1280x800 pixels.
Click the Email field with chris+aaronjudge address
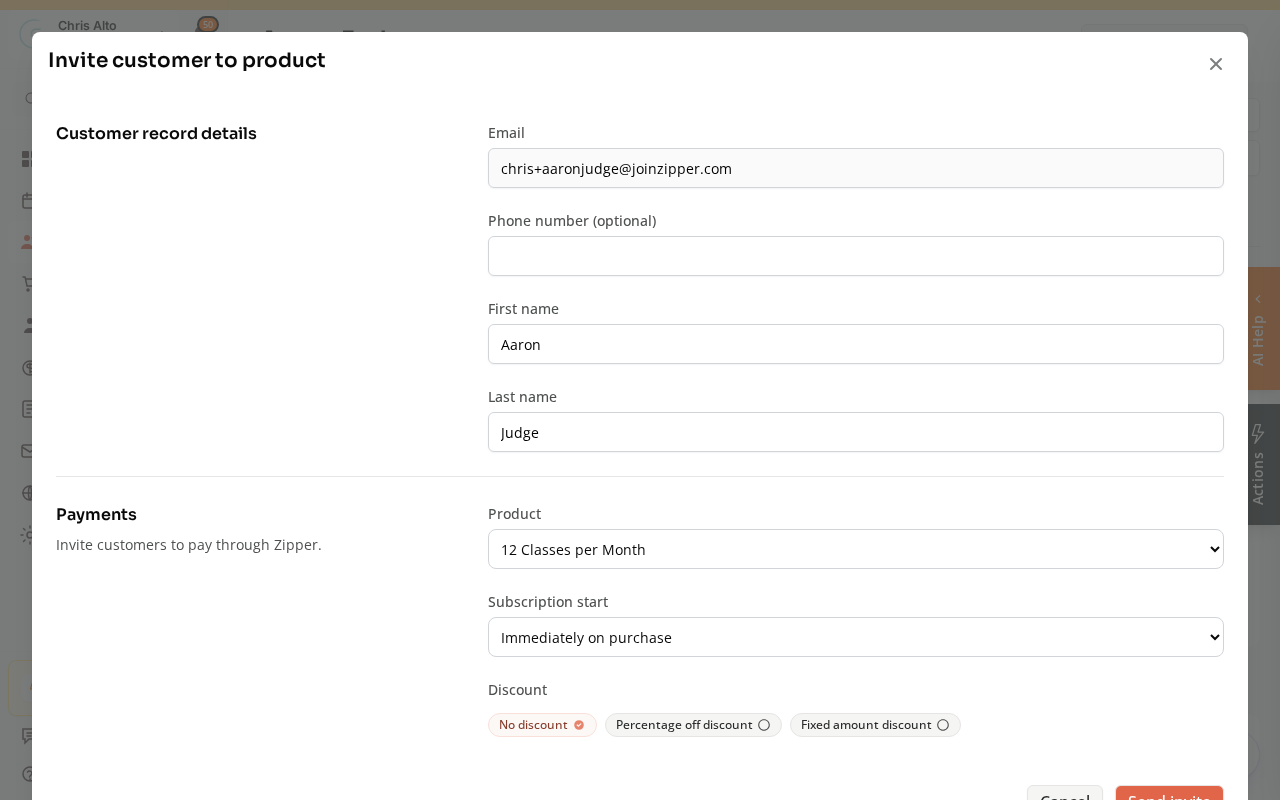pyautogui.click(x=856, y=168)
